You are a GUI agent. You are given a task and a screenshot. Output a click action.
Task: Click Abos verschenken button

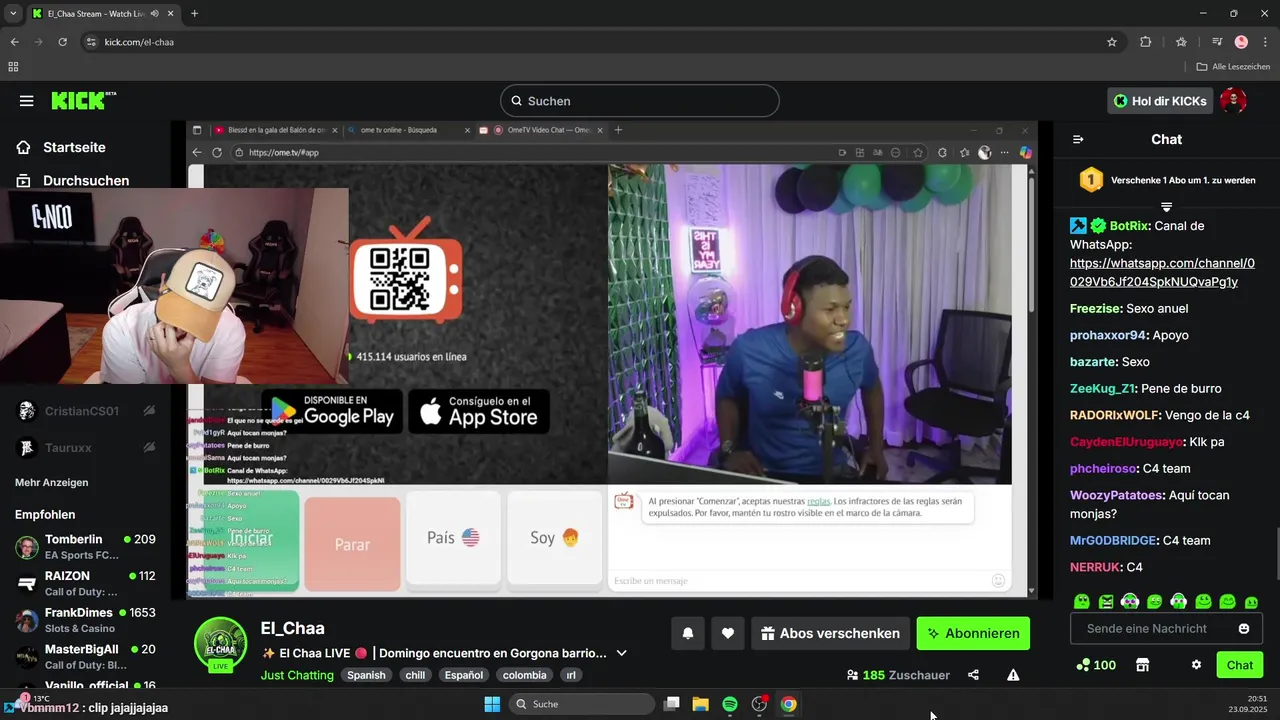(x=830, y=633)
